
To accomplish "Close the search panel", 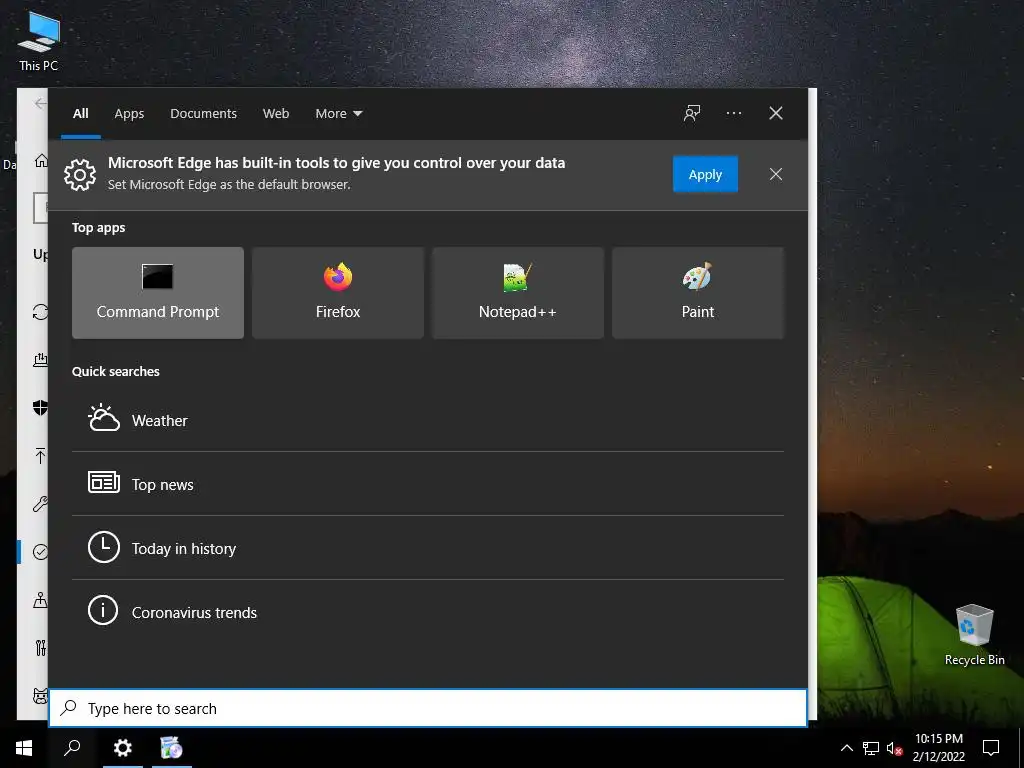I will pyautogui.click(x=775, y=113).
